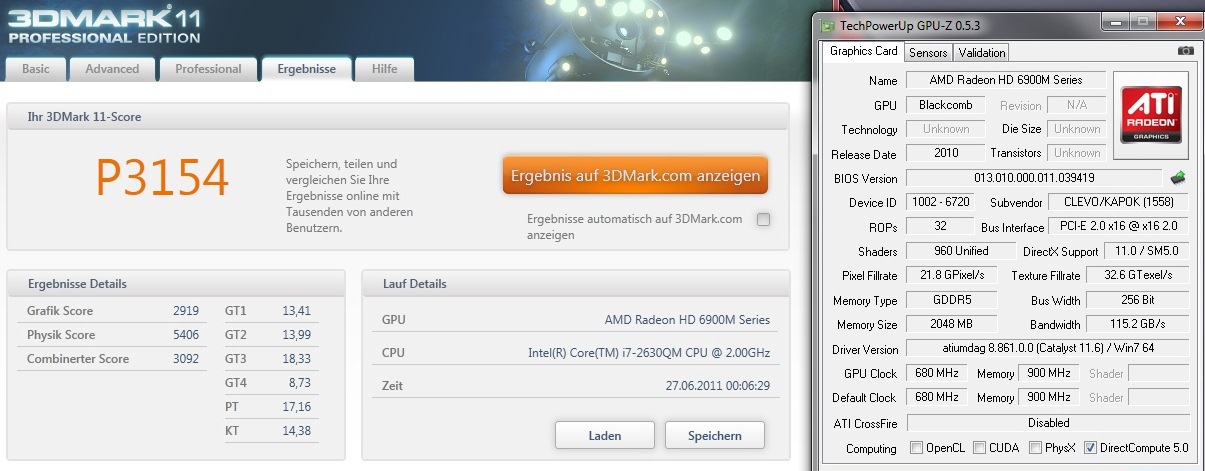Click the Speichern button
This screenshot has width=1205, height=471.
715,435
